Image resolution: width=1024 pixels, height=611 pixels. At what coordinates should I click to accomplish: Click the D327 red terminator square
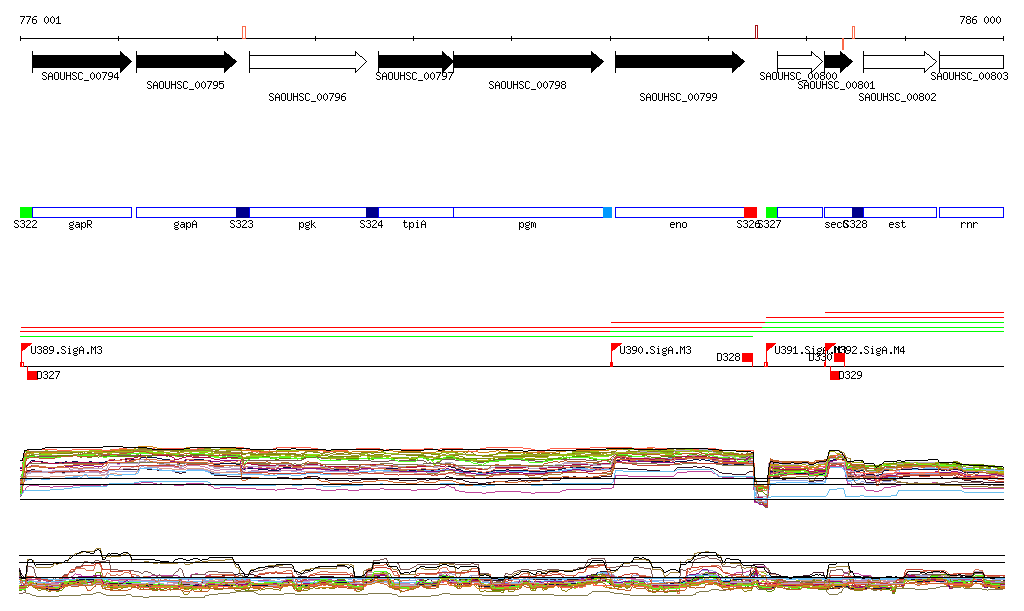click(32, 375)
